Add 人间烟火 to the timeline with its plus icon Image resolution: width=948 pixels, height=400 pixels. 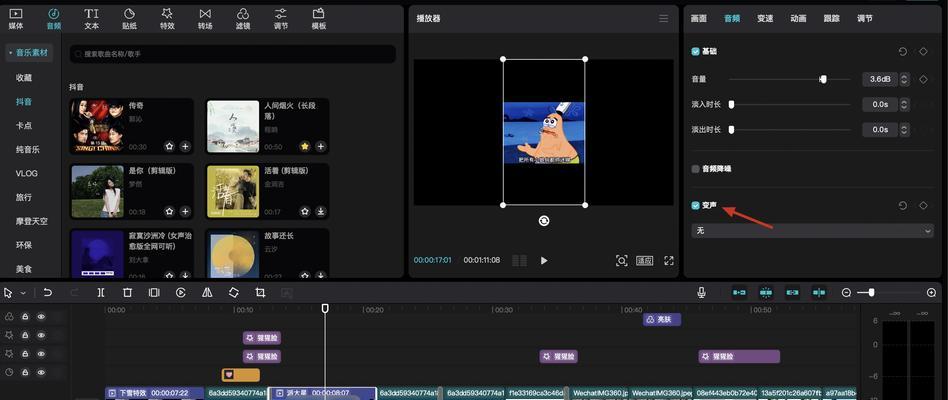(x=320, y=146)
